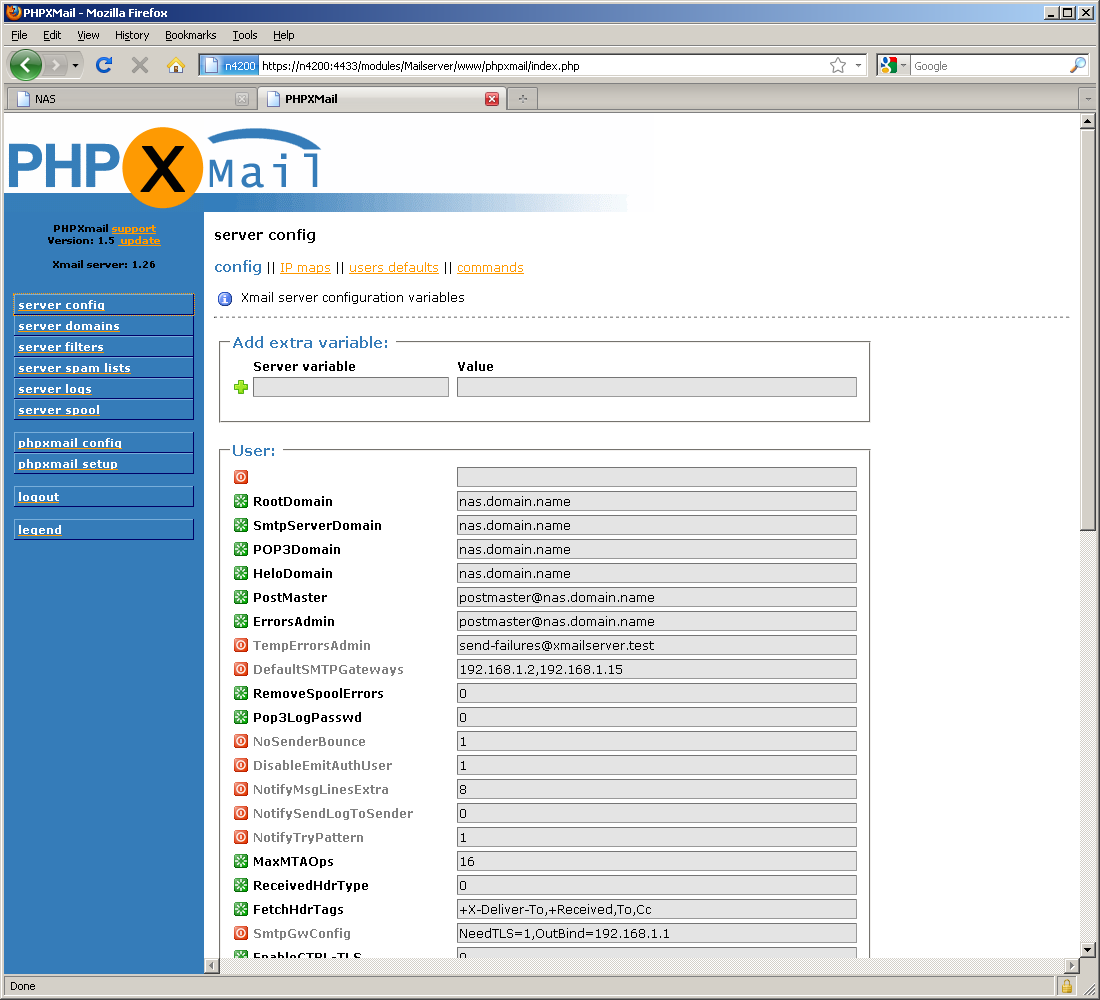
Task: Toggle the SmtpServerDomain green status icon
Action: click(241, 525)
